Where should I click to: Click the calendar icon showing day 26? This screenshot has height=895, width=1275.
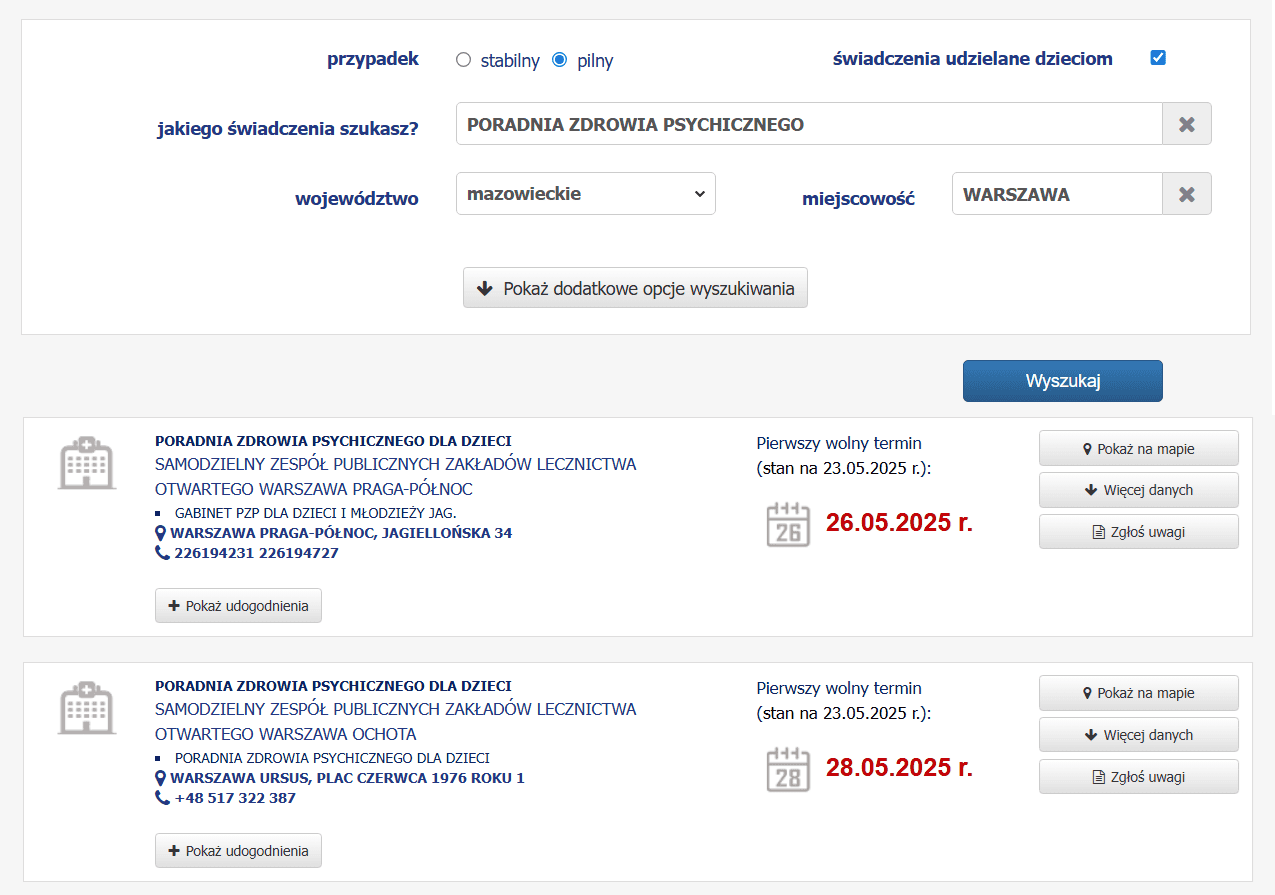788,524
